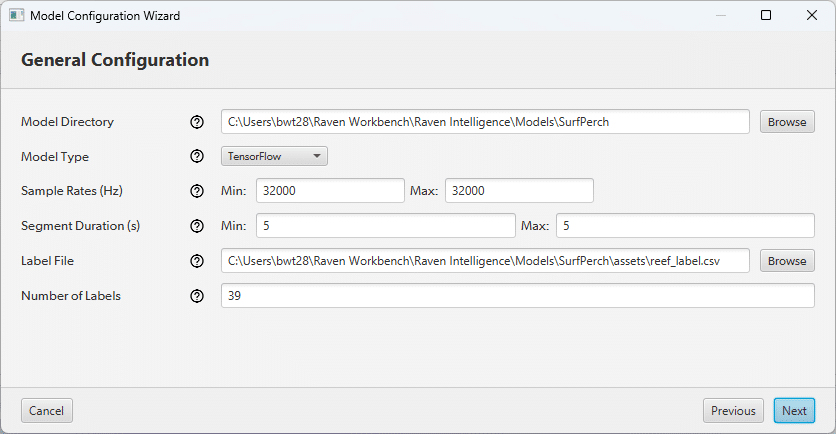
Task: Open help tooltip for Sample Rates (Hz)
Action: click(197, 191)
